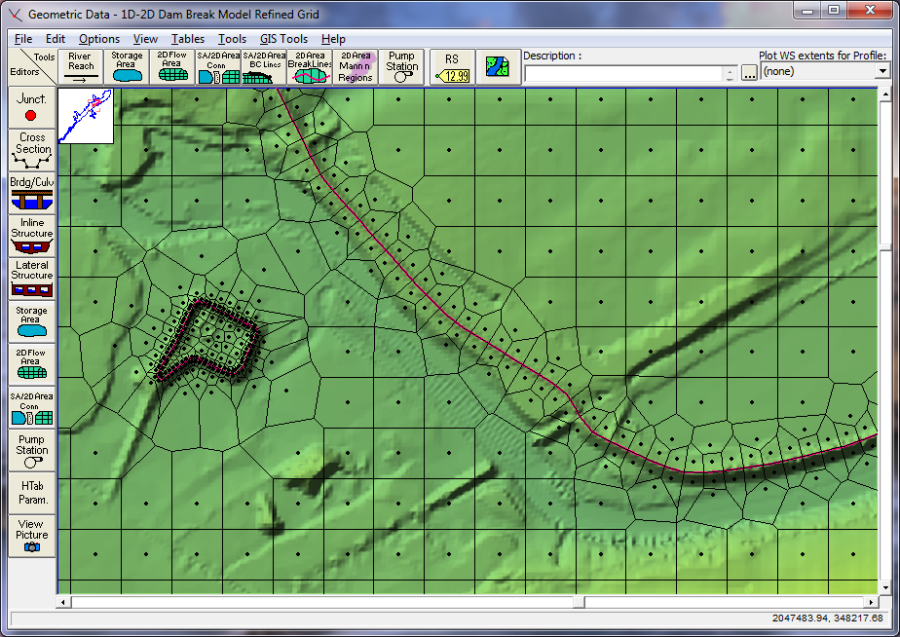
Task: Open the Inline Structure editor
Action: tap(31, 235)
